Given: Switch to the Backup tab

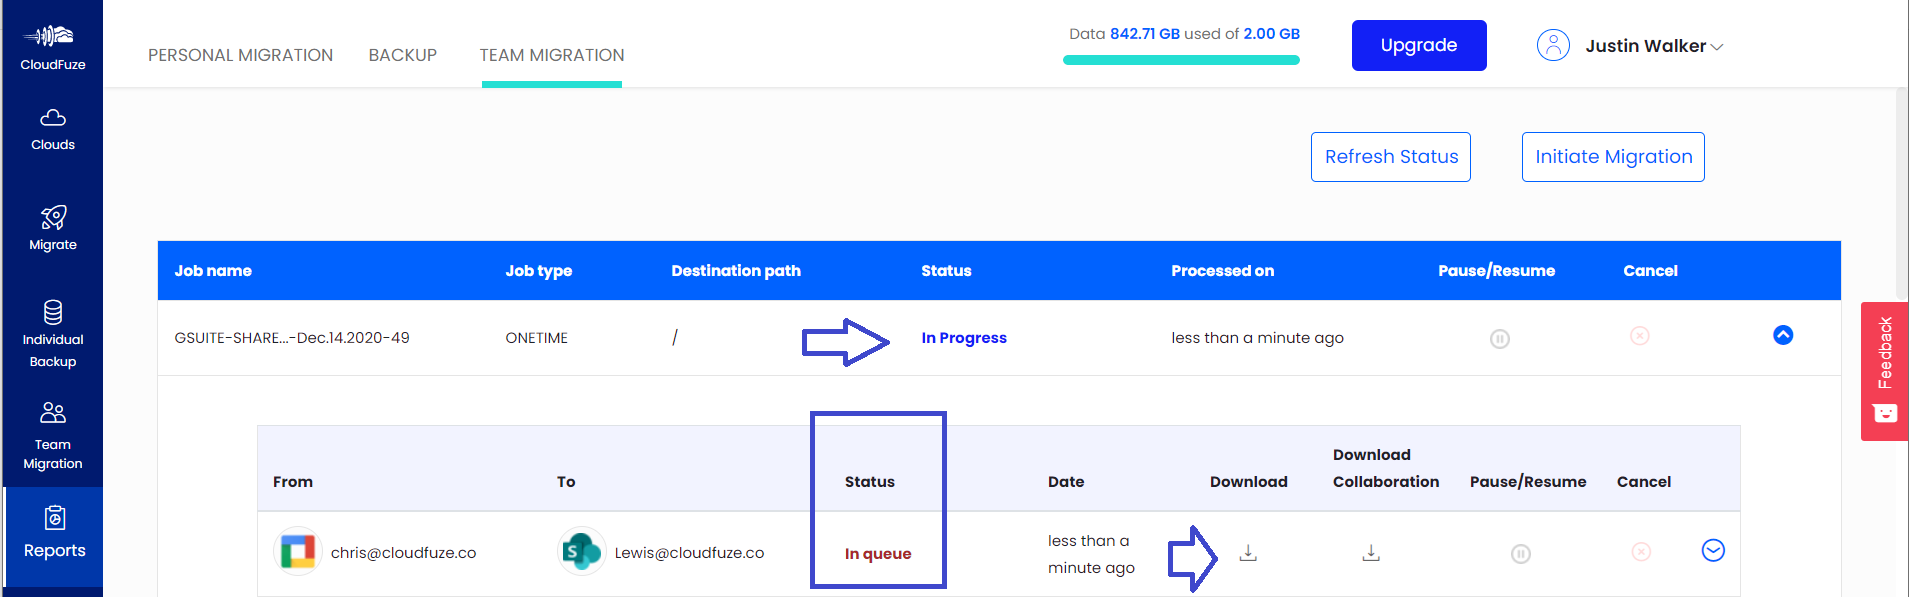Looking at the screenshot, I should click(x=402, y=55).
